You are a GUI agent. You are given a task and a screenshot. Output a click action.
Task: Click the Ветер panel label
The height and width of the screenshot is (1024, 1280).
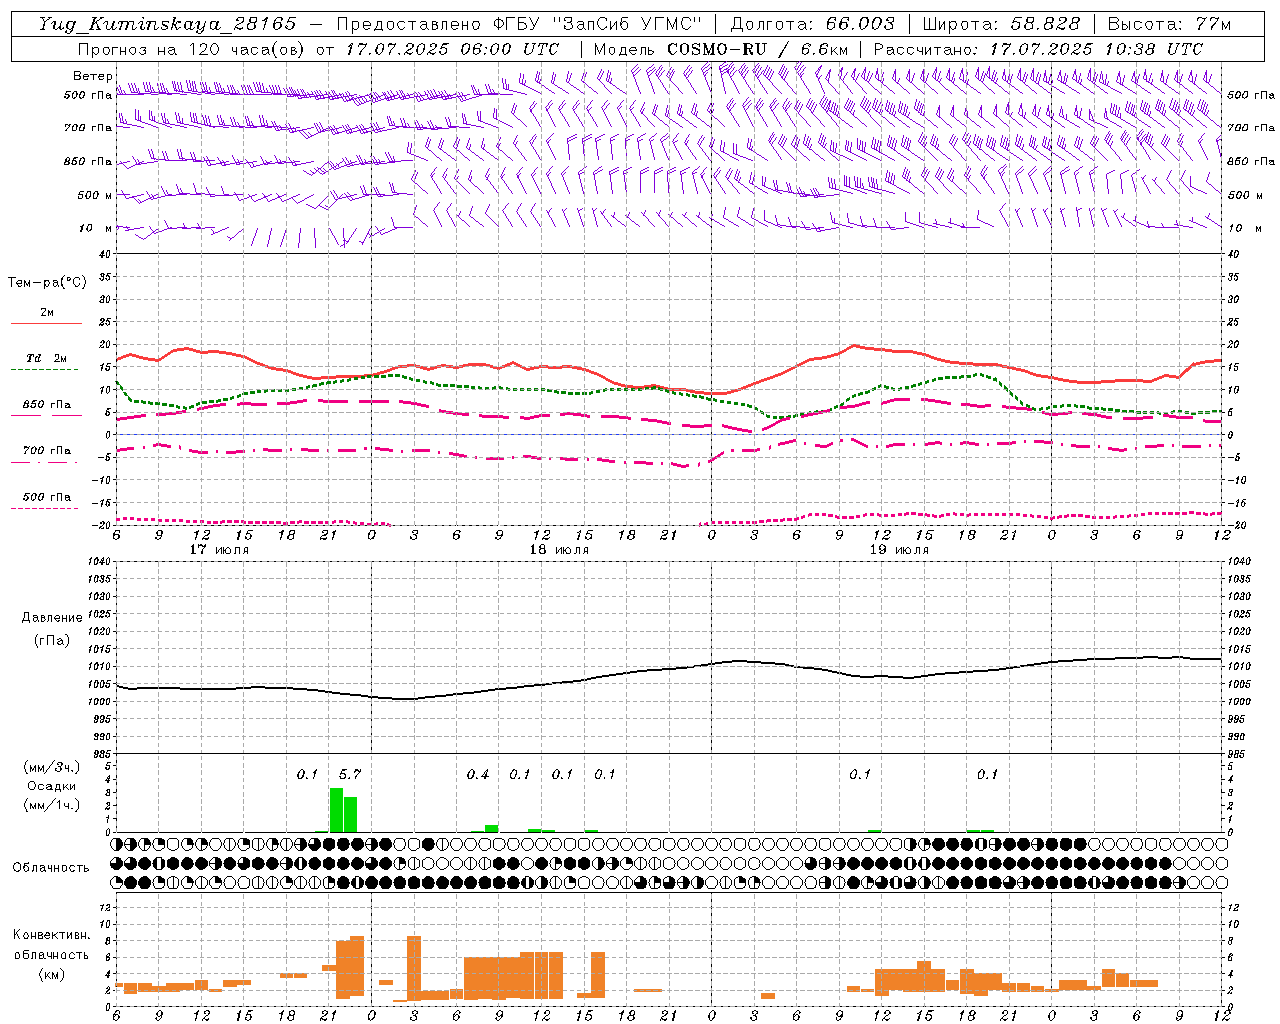tap(91, 76)
